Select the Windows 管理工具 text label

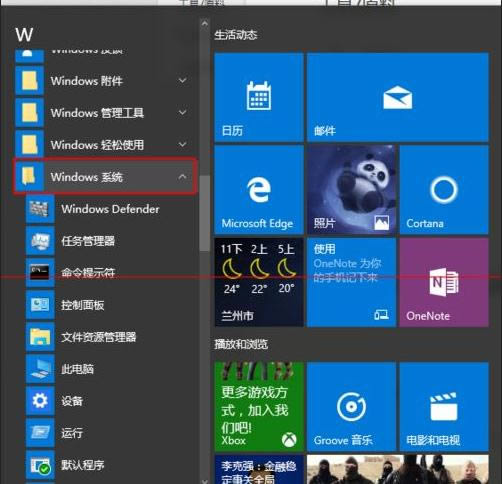(x=97, y=113)
